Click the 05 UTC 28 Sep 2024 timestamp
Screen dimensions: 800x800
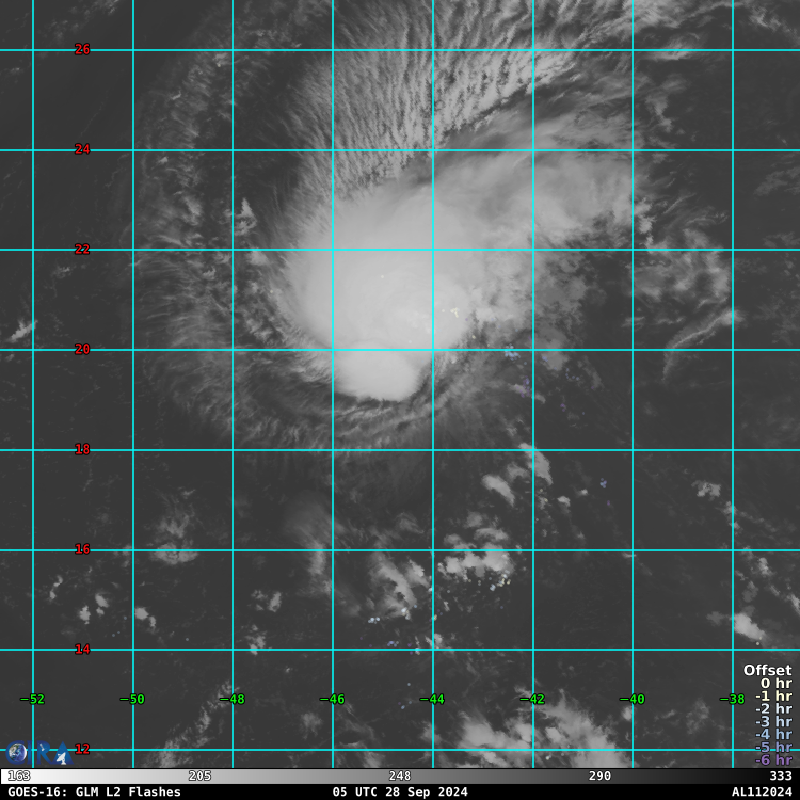click(x=399, y=792)
